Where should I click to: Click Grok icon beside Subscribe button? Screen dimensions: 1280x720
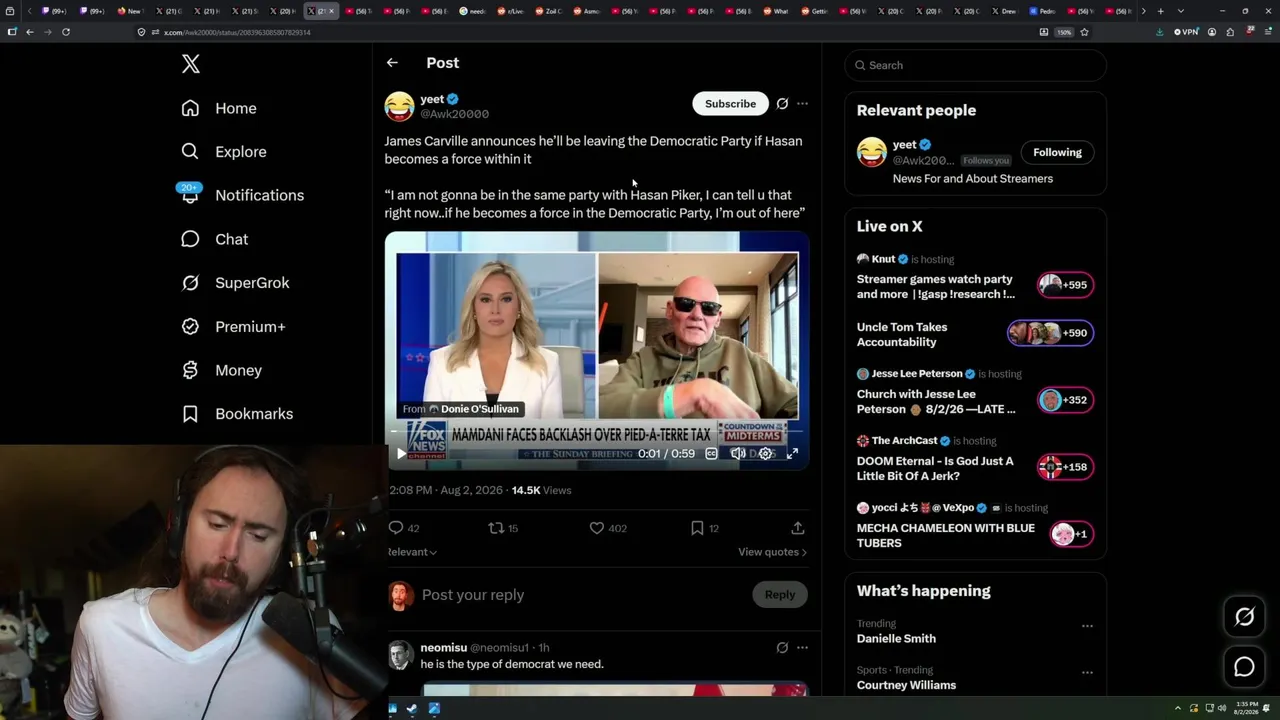(x=782, y=104)
